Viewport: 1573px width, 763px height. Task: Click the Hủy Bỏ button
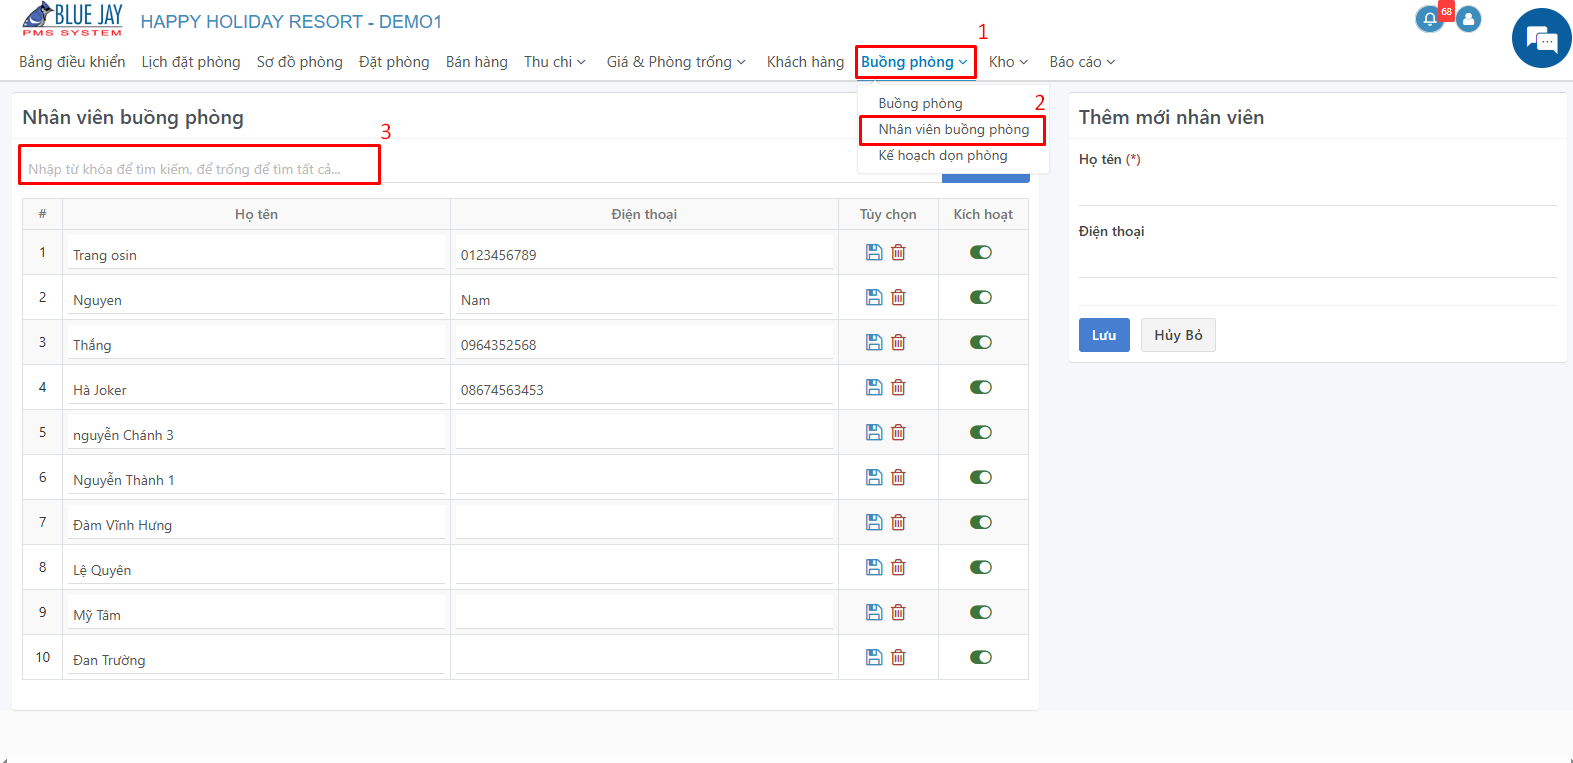click(1178, 335)
